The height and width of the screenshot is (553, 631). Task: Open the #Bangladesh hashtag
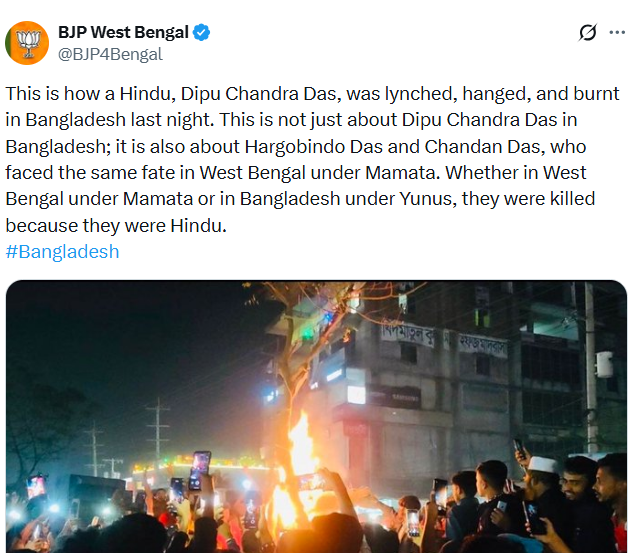(x=63, y=251)
